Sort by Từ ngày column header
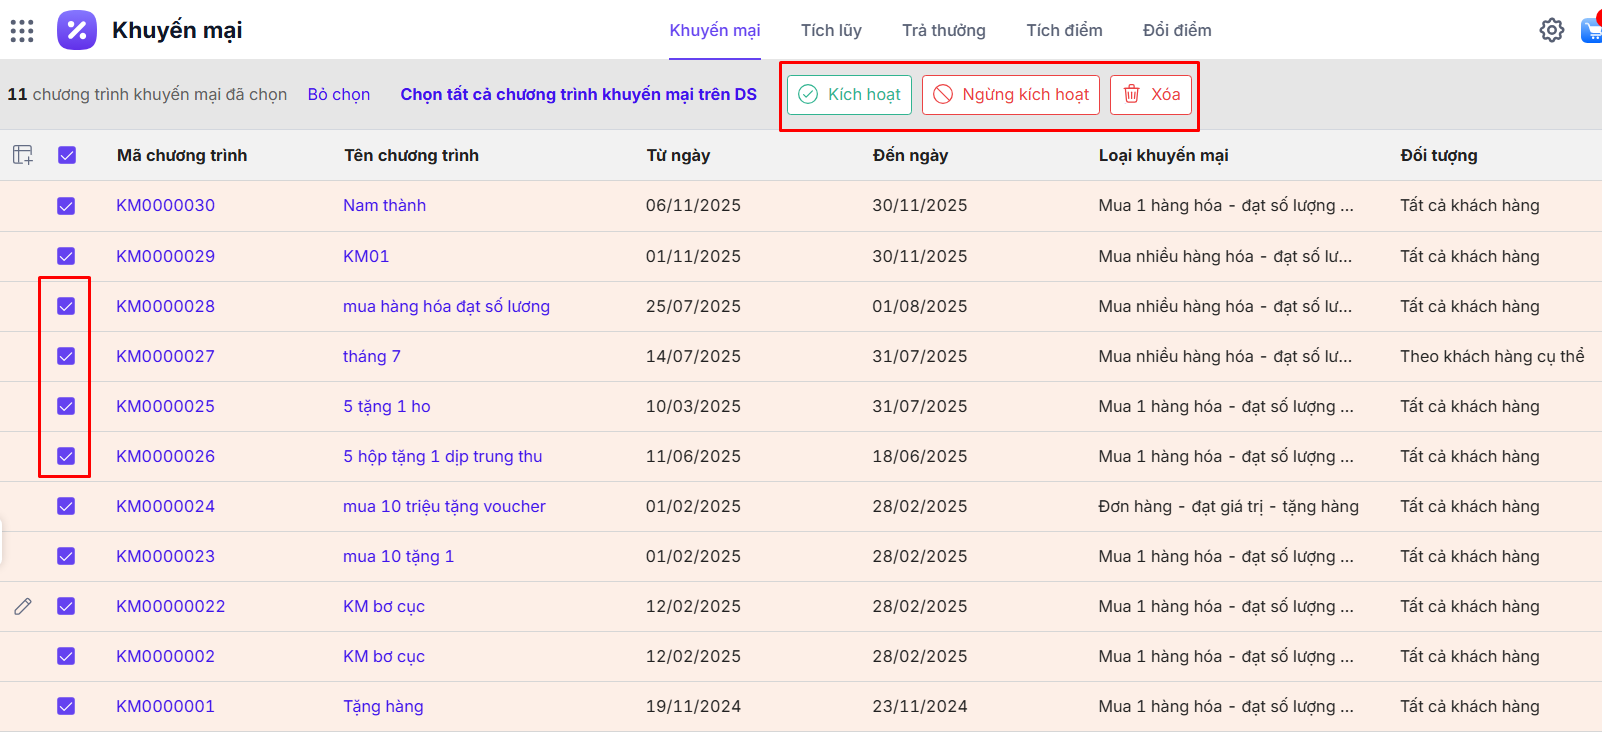The width and height of the screenshot is (1602, 752). click(677, 155)
